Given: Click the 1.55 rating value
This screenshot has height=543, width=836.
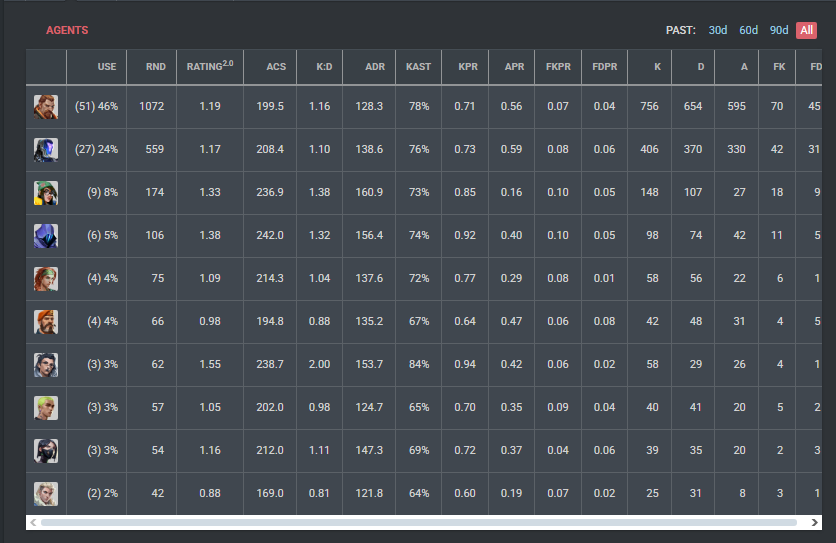Looking at the screenshot, I should point(210,364).
